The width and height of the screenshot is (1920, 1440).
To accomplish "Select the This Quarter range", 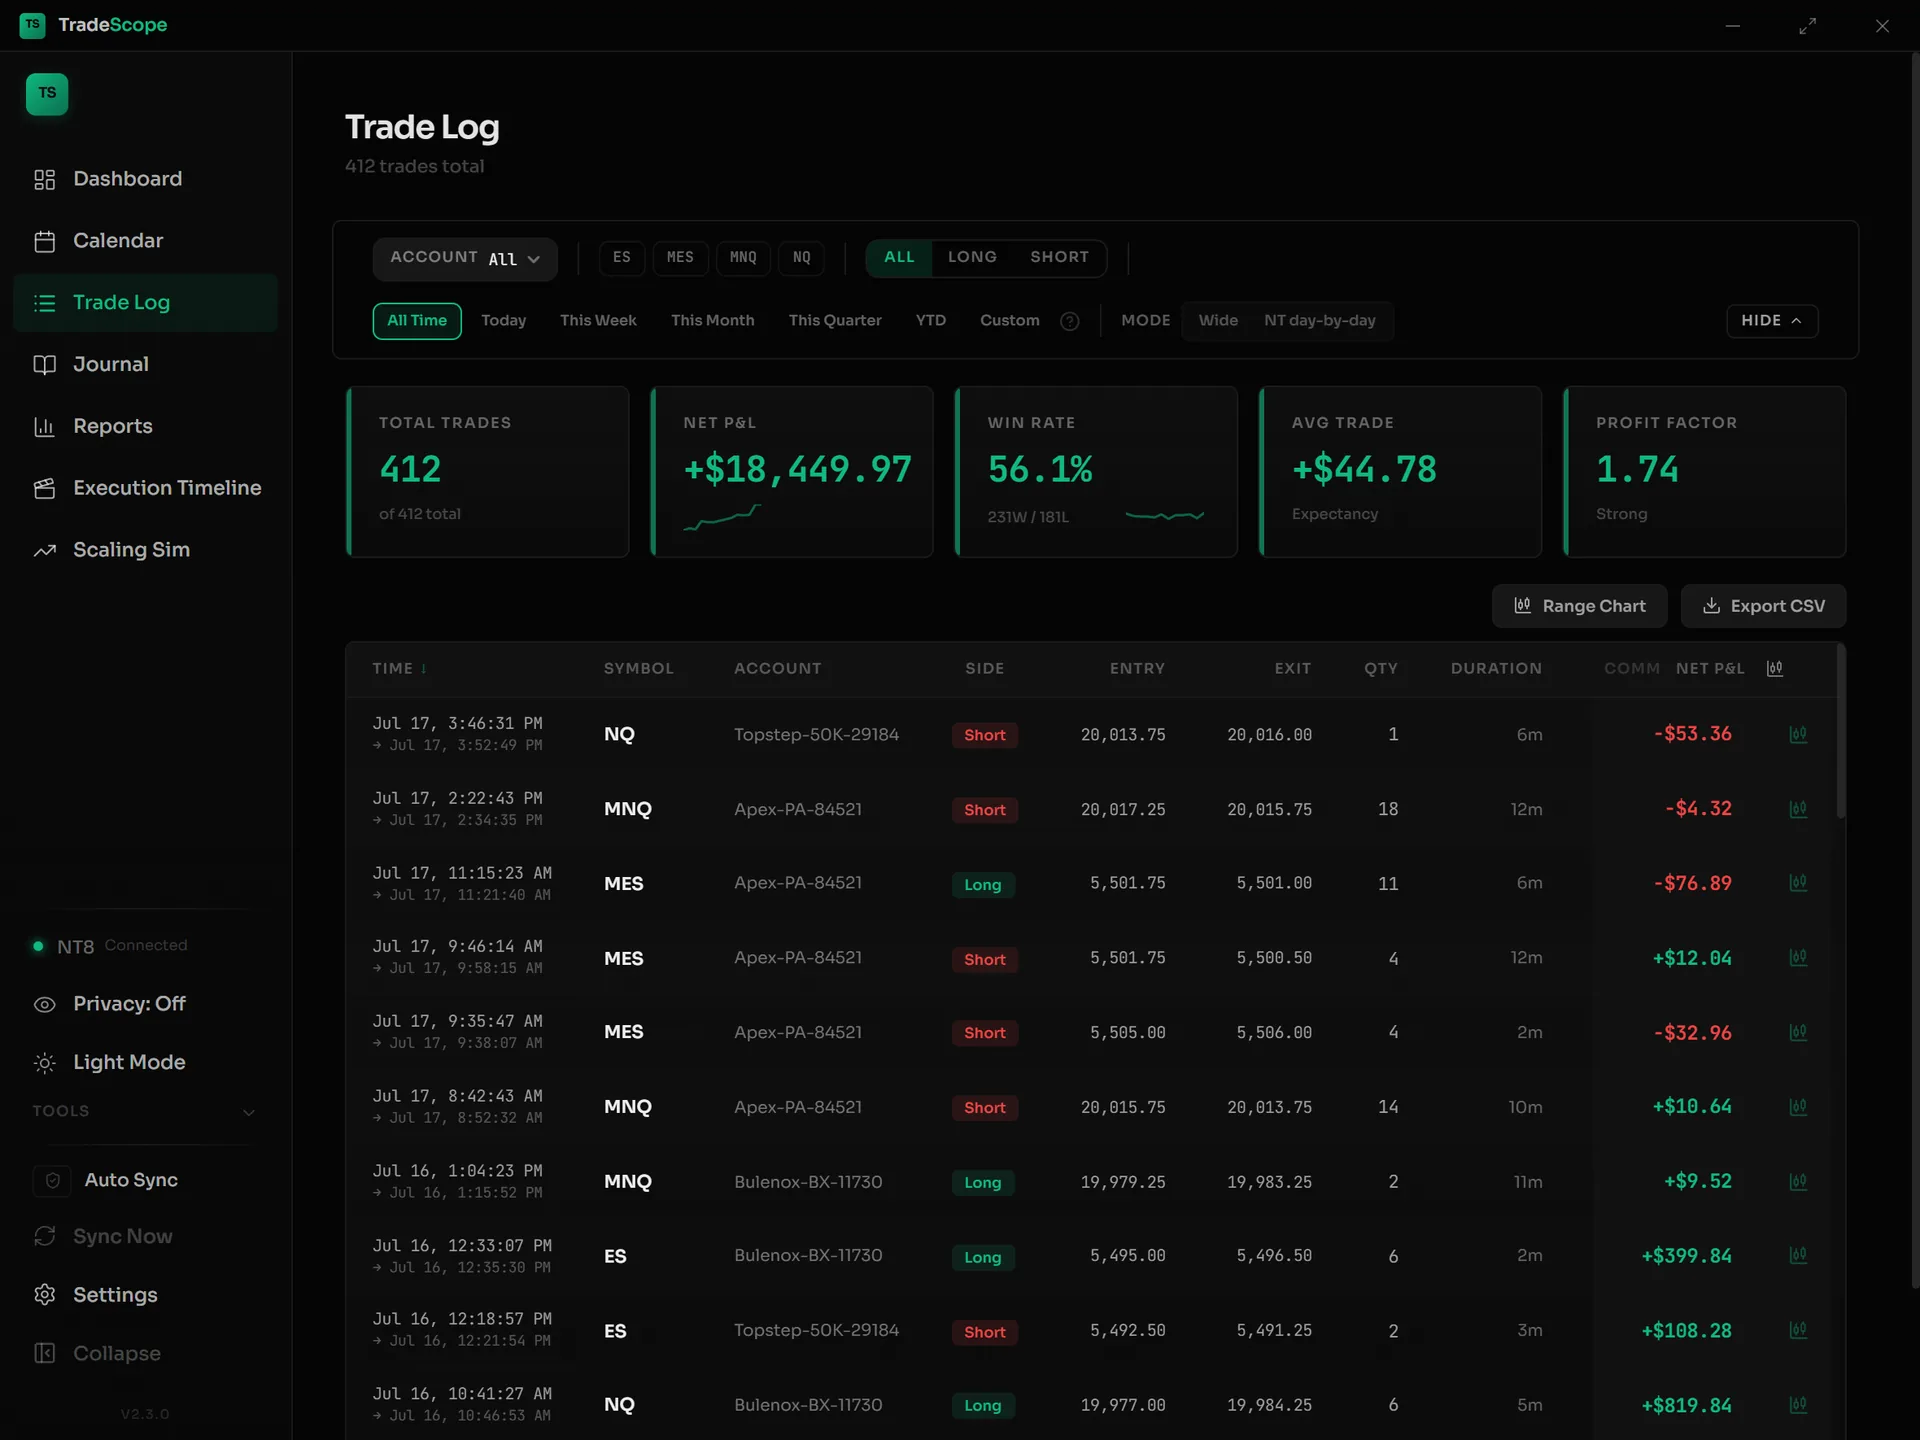I will 835,321.
